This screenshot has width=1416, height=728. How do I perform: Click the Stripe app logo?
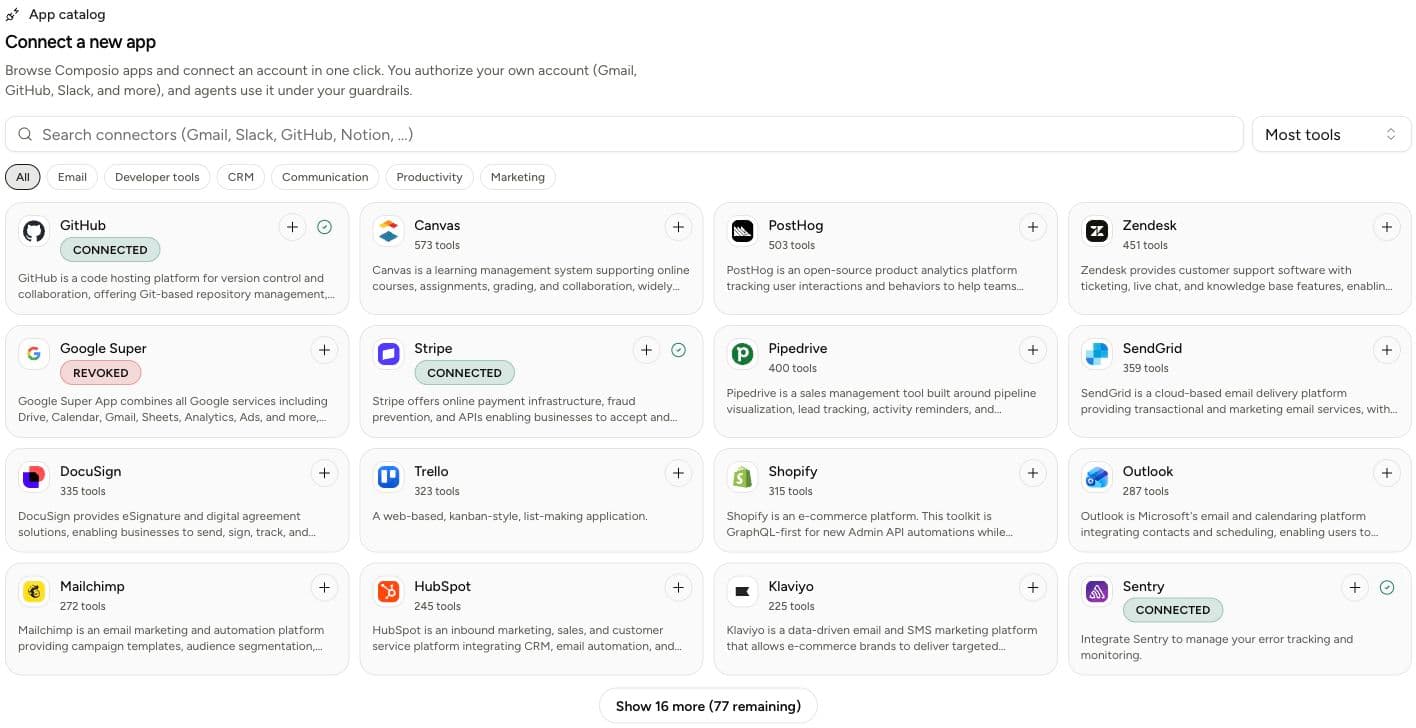point(388,355)
